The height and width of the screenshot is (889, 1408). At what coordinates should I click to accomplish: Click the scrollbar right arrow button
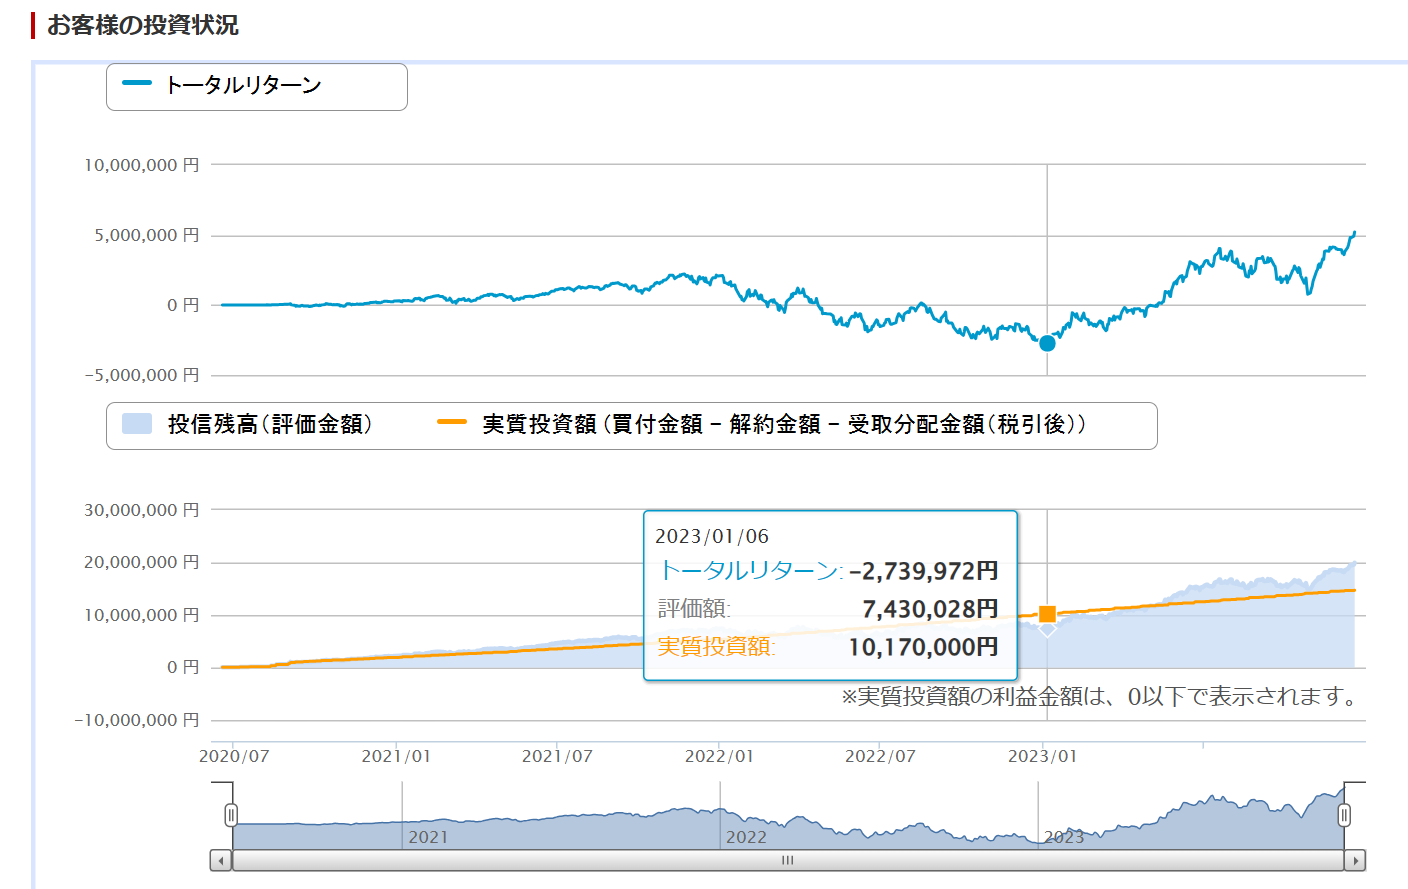(1355, 860)
